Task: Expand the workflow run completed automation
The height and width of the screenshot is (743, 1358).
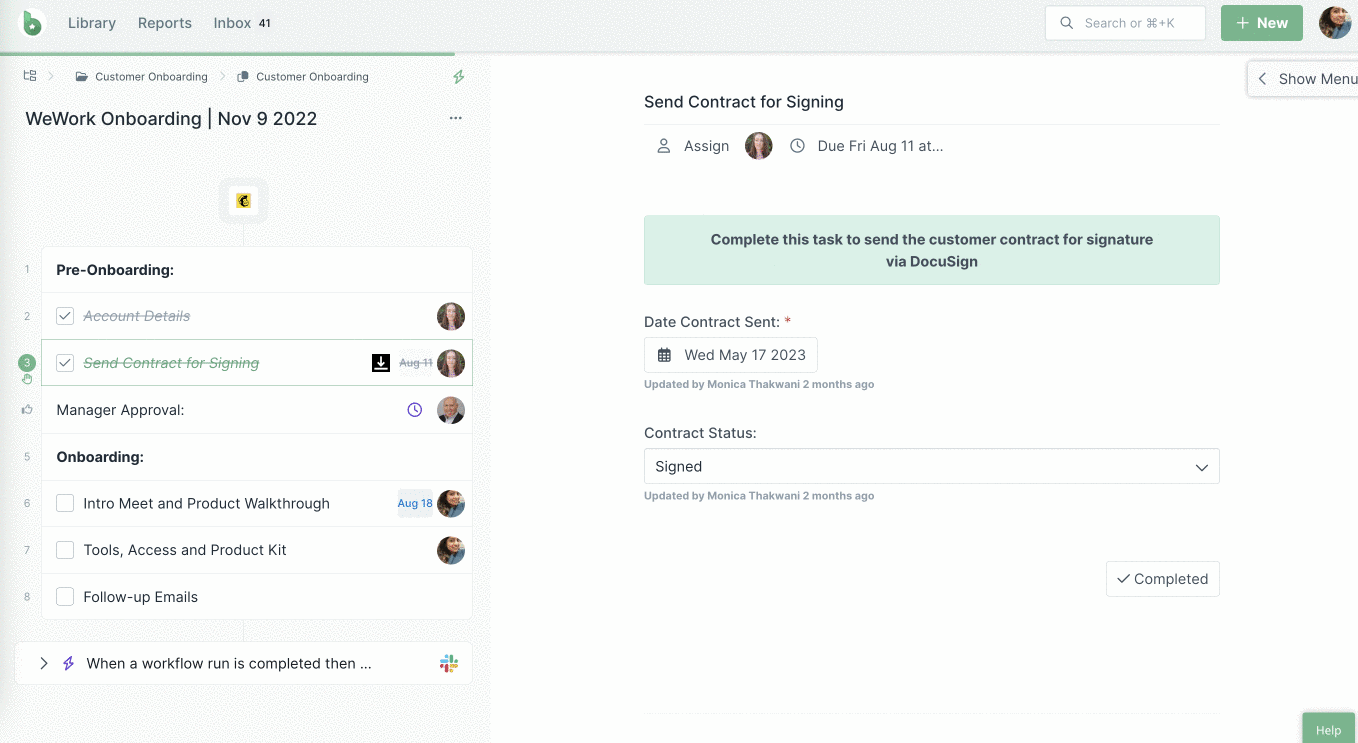Action: 43,663
